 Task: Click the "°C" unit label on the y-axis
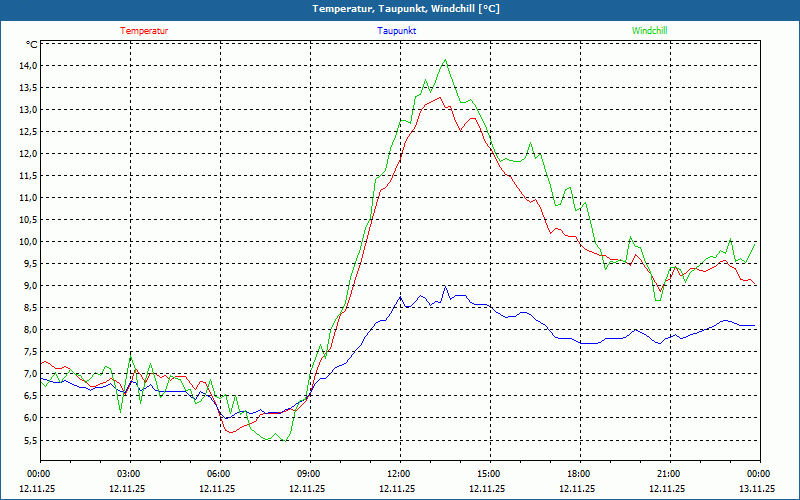31,45
